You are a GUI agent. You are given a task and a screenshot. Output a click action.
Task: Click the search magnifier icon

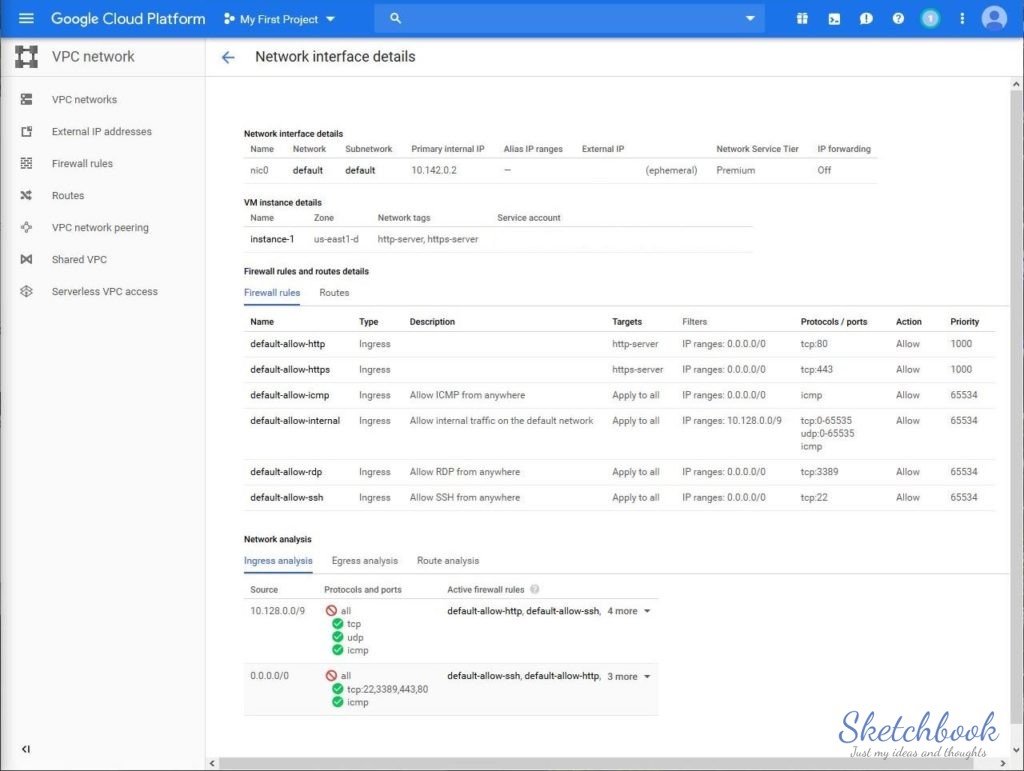pyautogui.click(x=395, y=18)
